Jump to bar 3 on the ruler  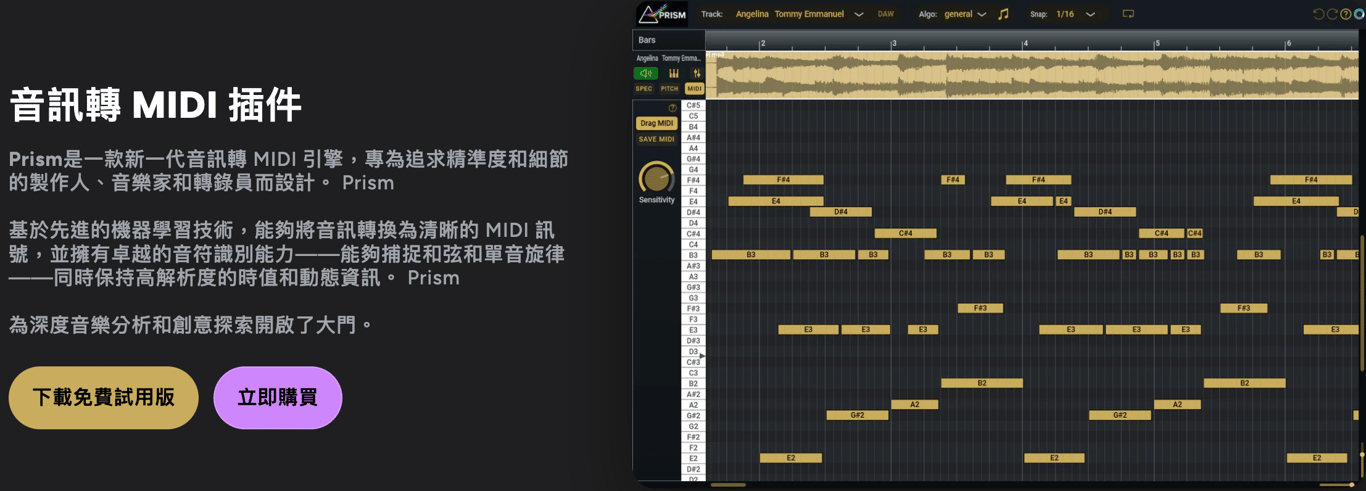894,43
